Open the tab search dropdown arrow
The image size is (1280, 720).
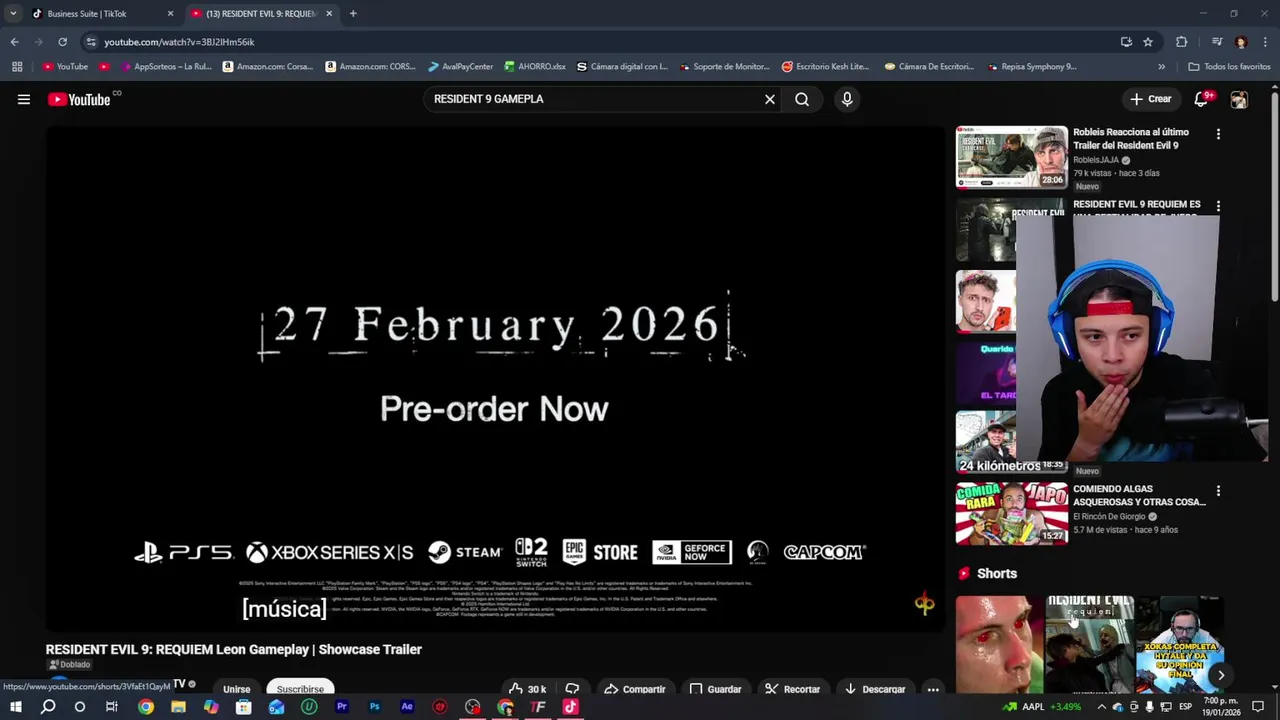coord(12,14)
